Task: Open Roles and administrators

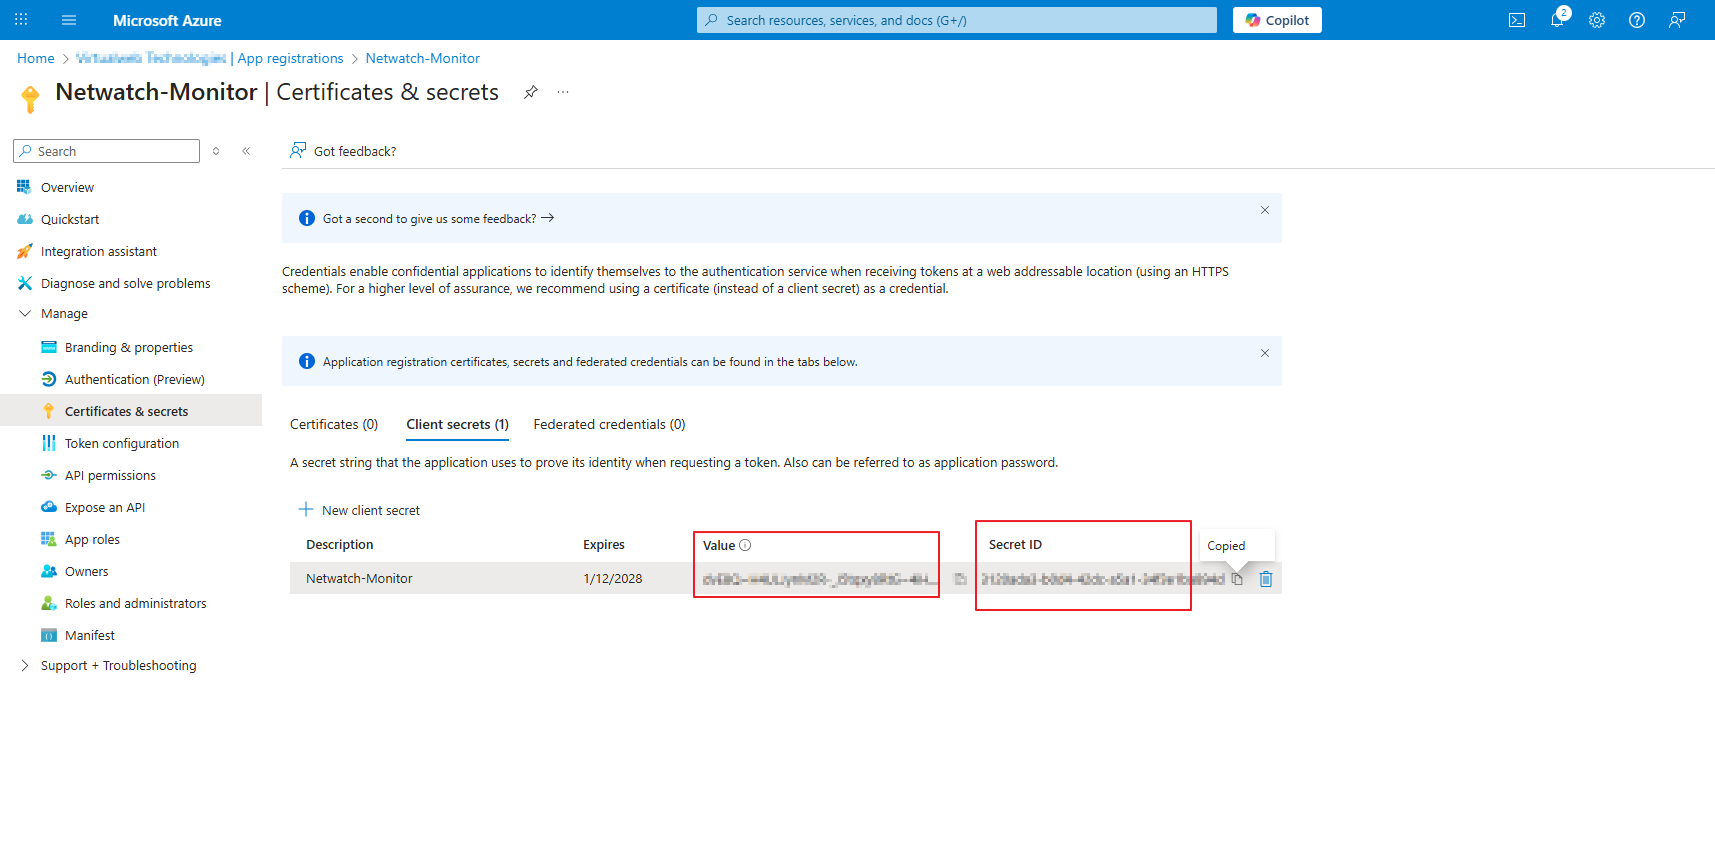Action: point(135,603)
